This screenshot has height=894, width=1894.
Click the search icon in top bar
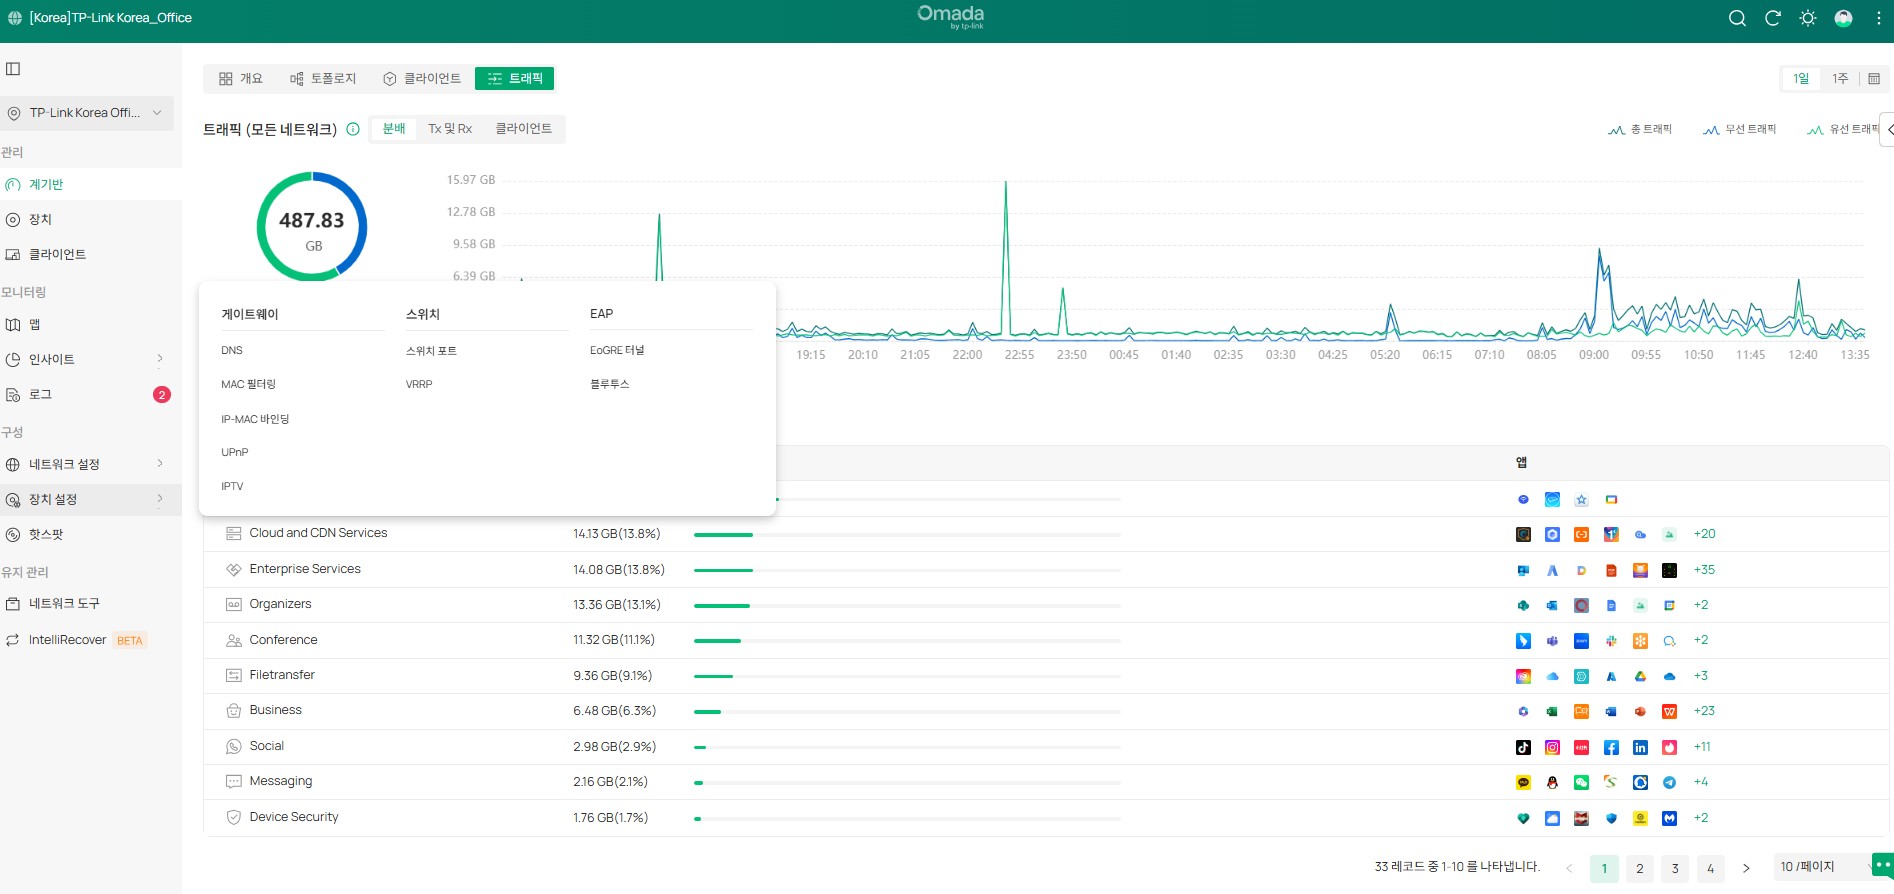(x=1737, y=18)
